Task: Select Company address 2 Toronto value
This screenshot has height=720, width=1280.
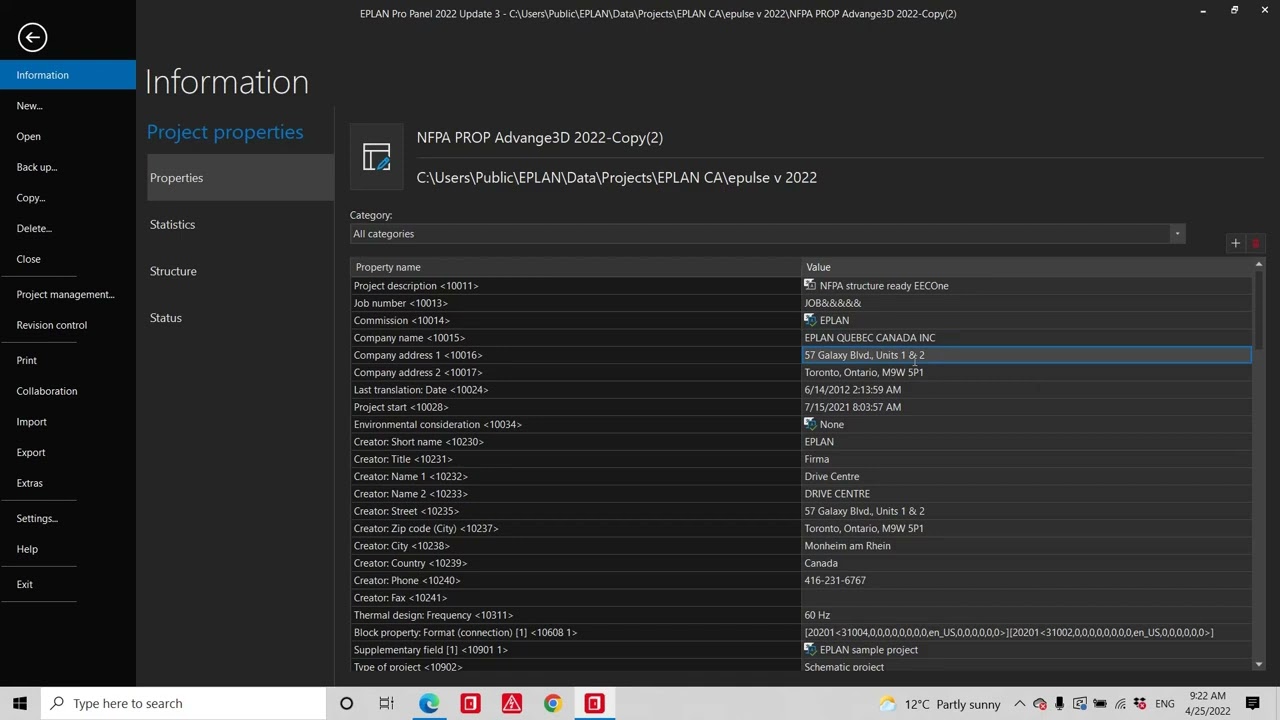Action: (x=864, y=372)
